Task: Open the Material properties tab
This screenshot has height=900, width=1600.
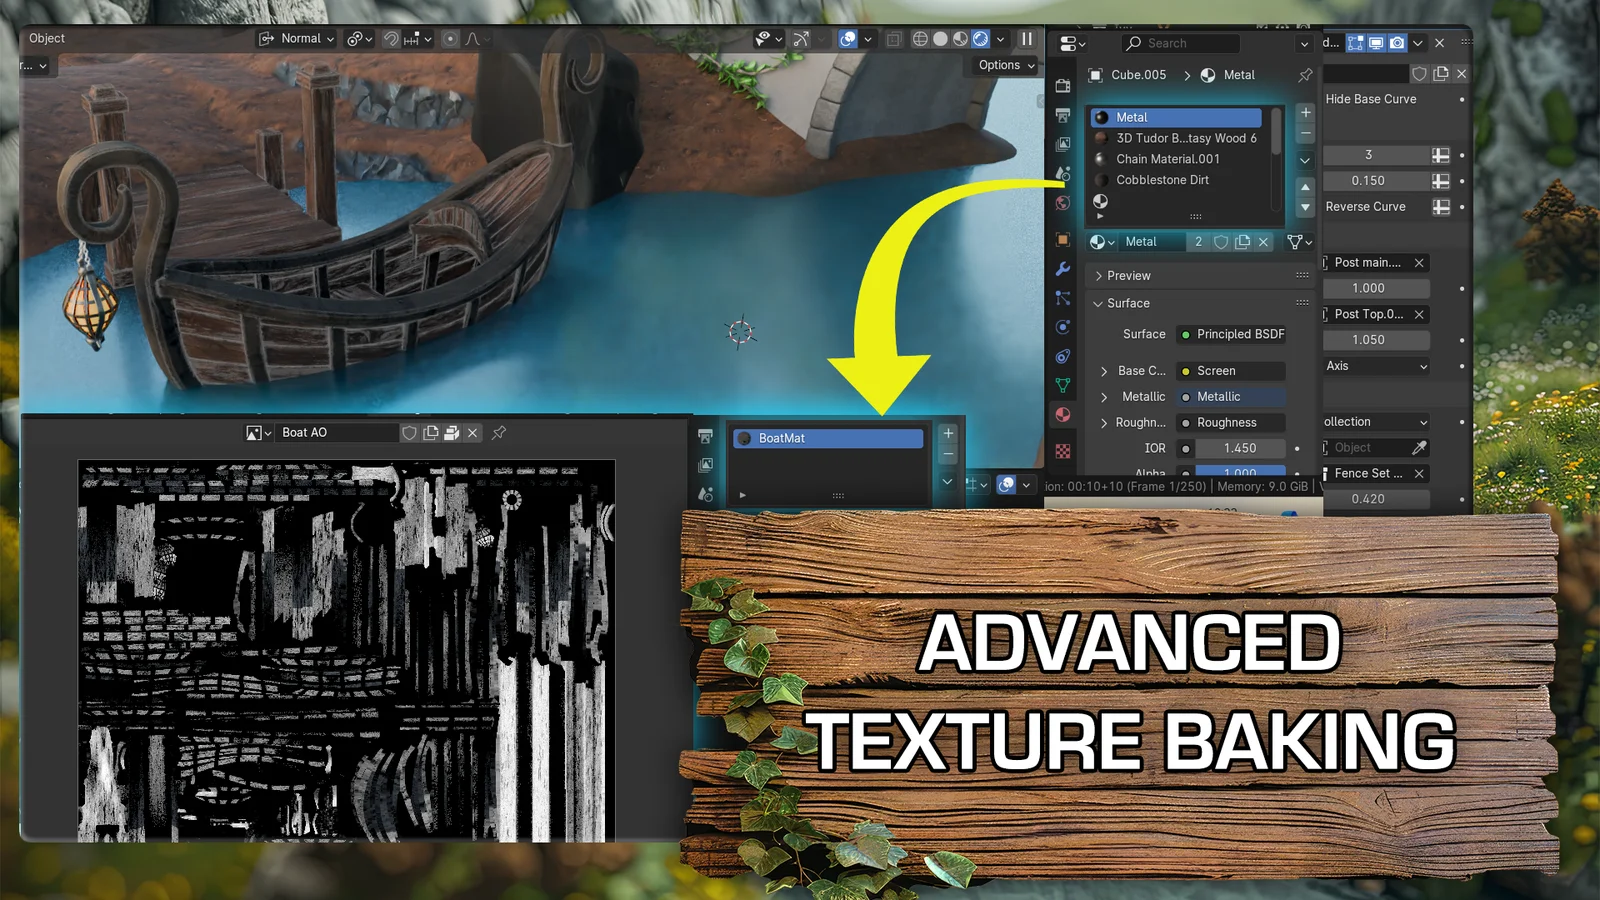Action: tap(1063, 415)
